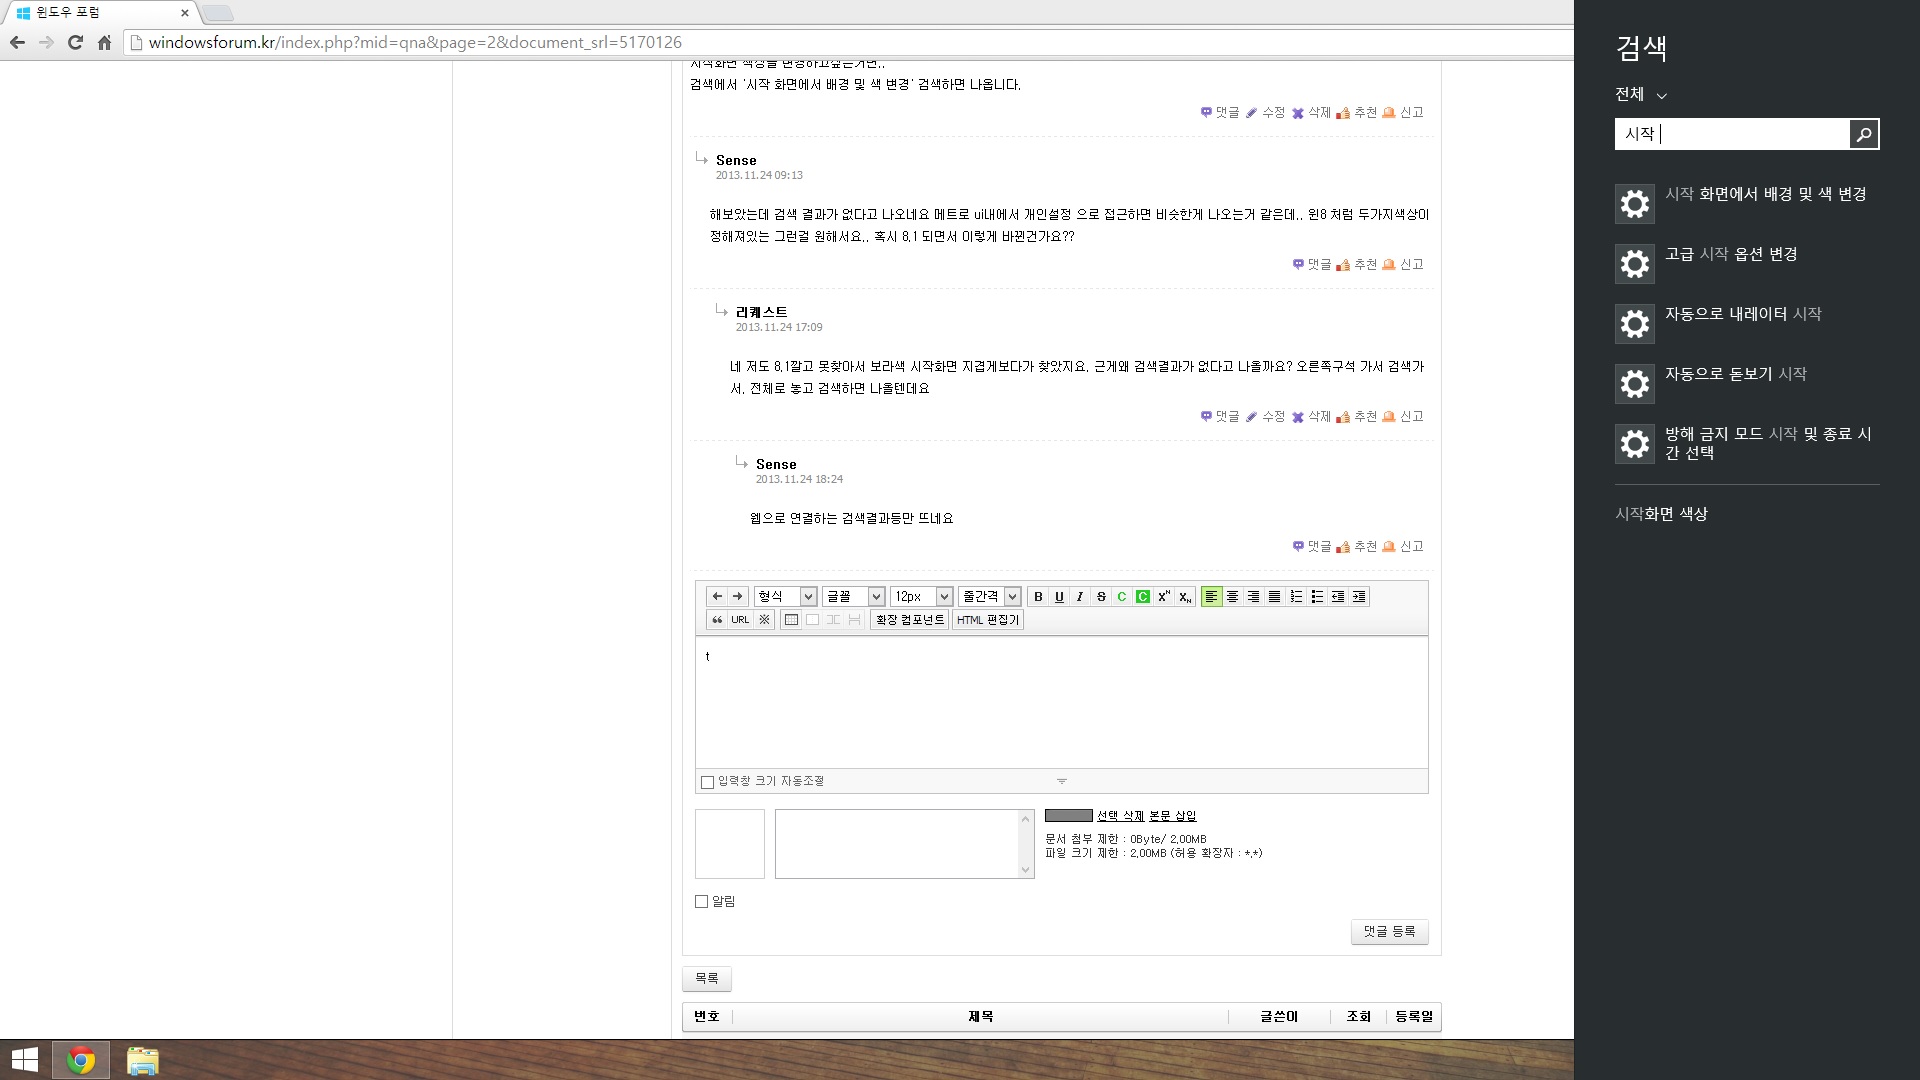
Task: Check the 알림 notification checkbox
Action: (702, 902)
